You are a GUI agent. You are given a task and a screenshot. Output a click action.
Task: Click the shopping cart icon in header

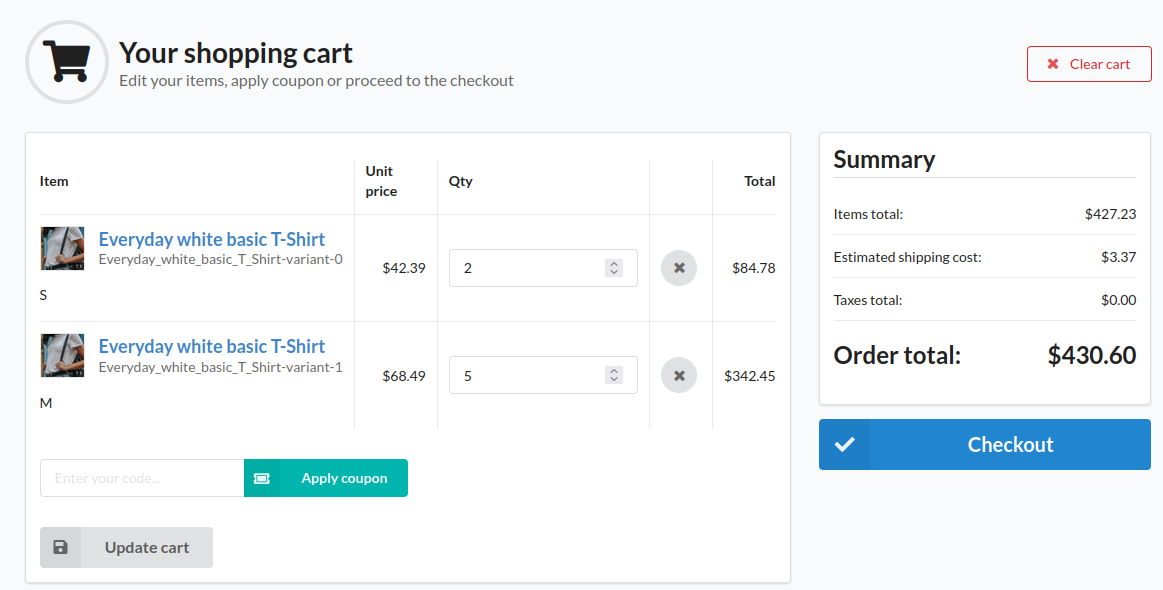(x=66, y=61)
